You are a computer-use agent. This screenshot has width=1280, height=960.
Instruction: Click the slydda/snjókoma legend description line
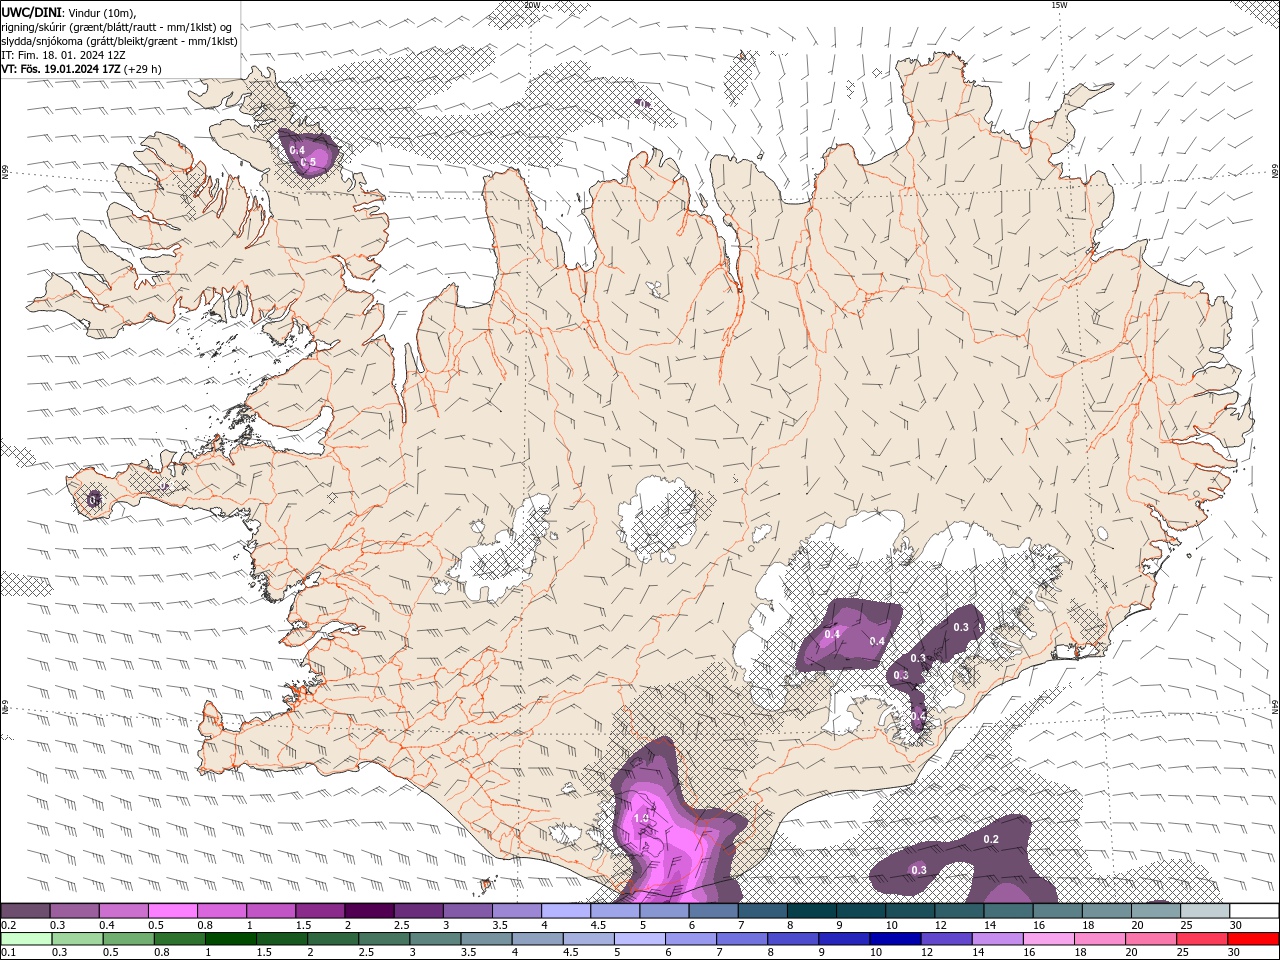click(x=119, y=41)
